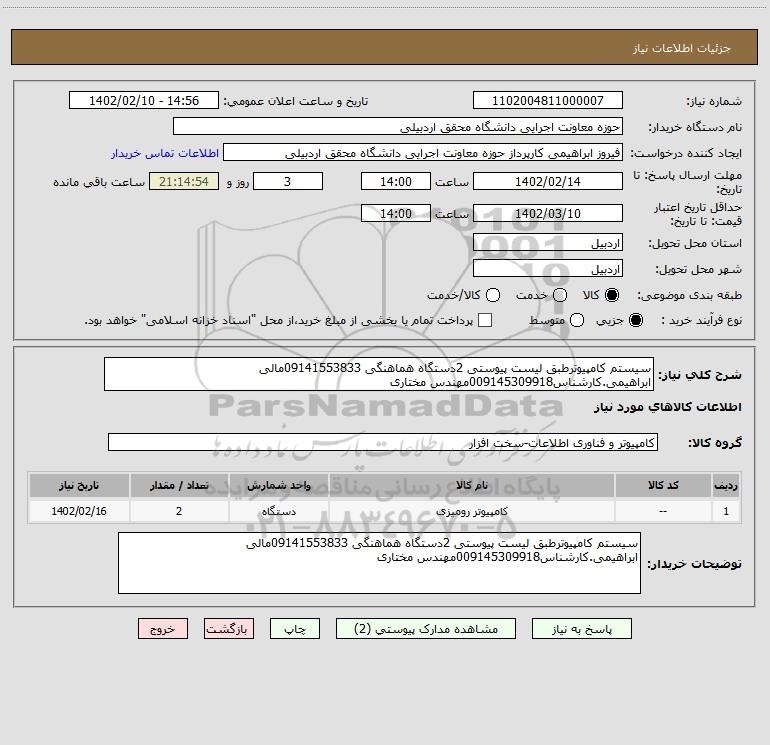Click the price validity time 14:00 field
Image resolution: width=770 pixels, height=745 pixels.
396,213
